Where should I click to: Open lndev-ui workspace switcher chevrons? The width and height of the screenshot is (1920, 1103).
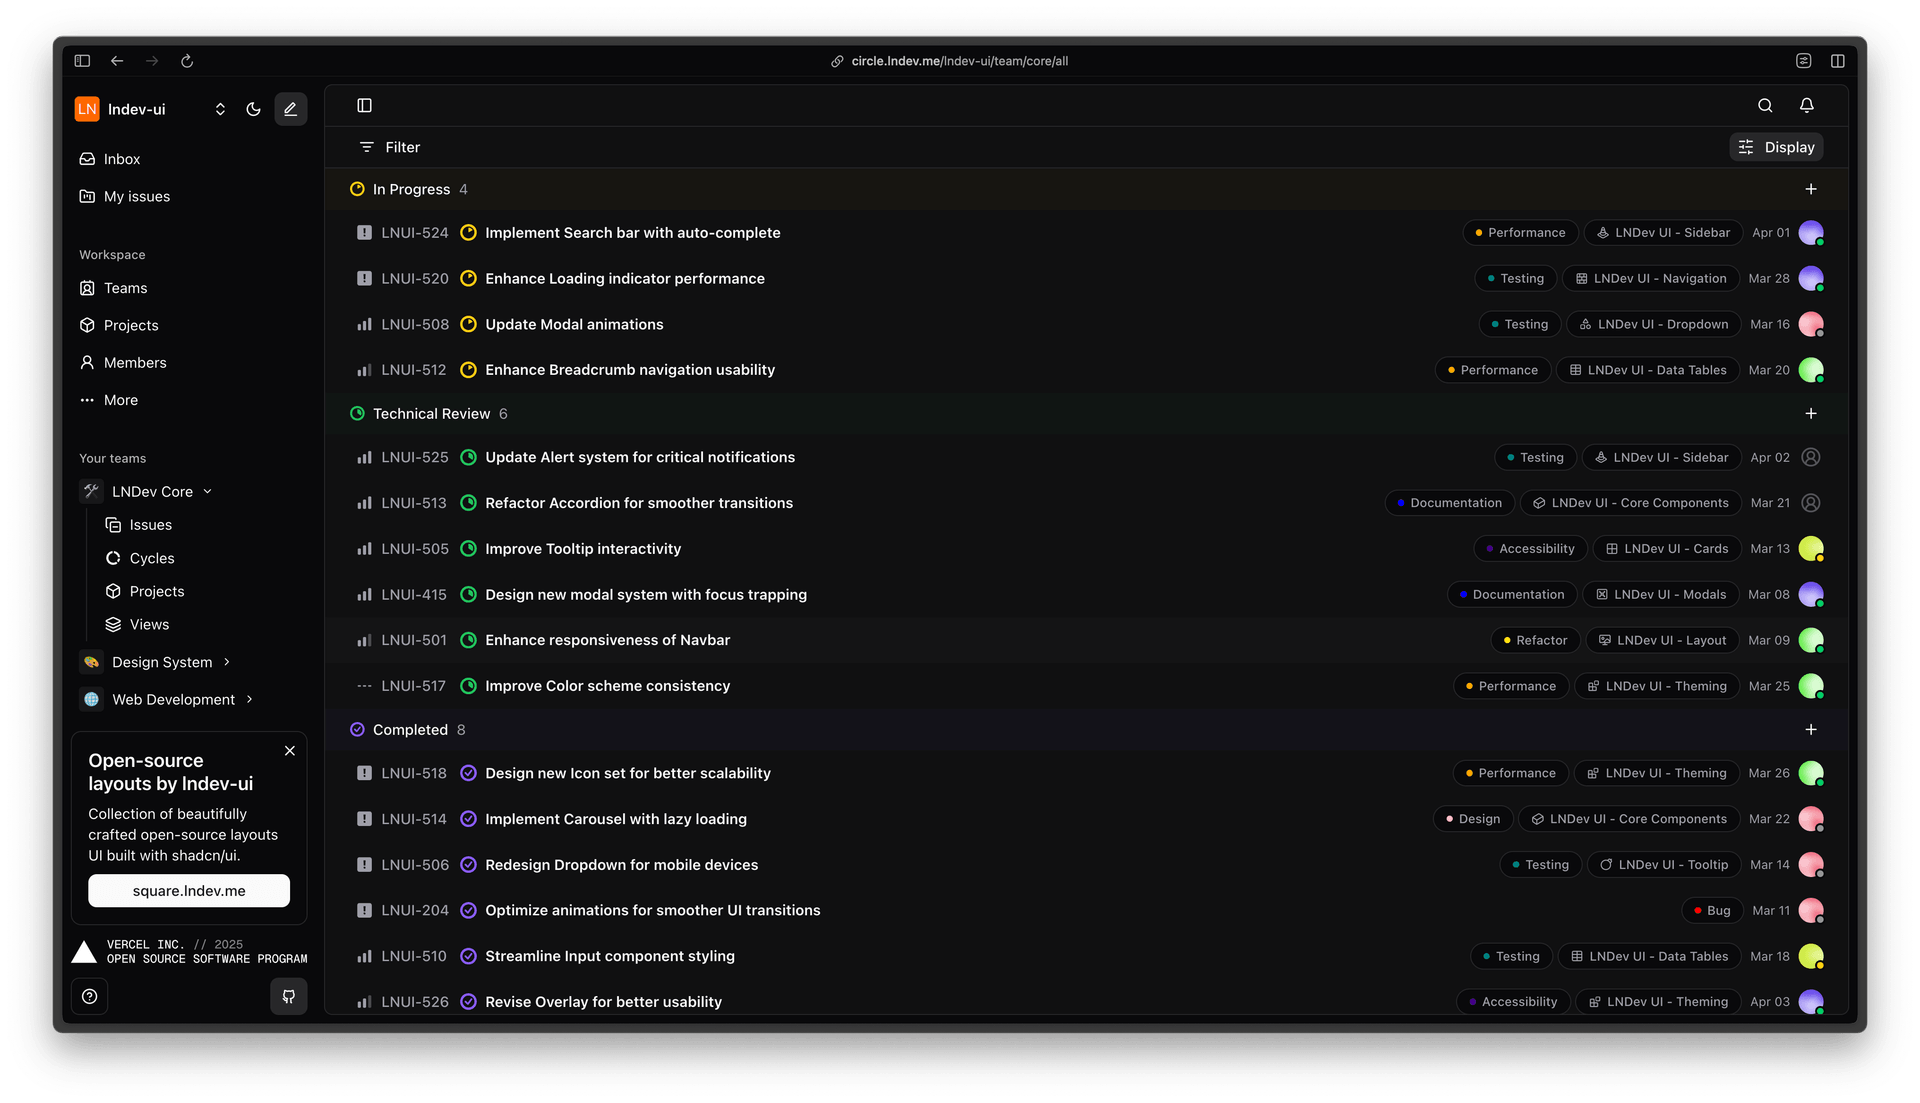220,109
